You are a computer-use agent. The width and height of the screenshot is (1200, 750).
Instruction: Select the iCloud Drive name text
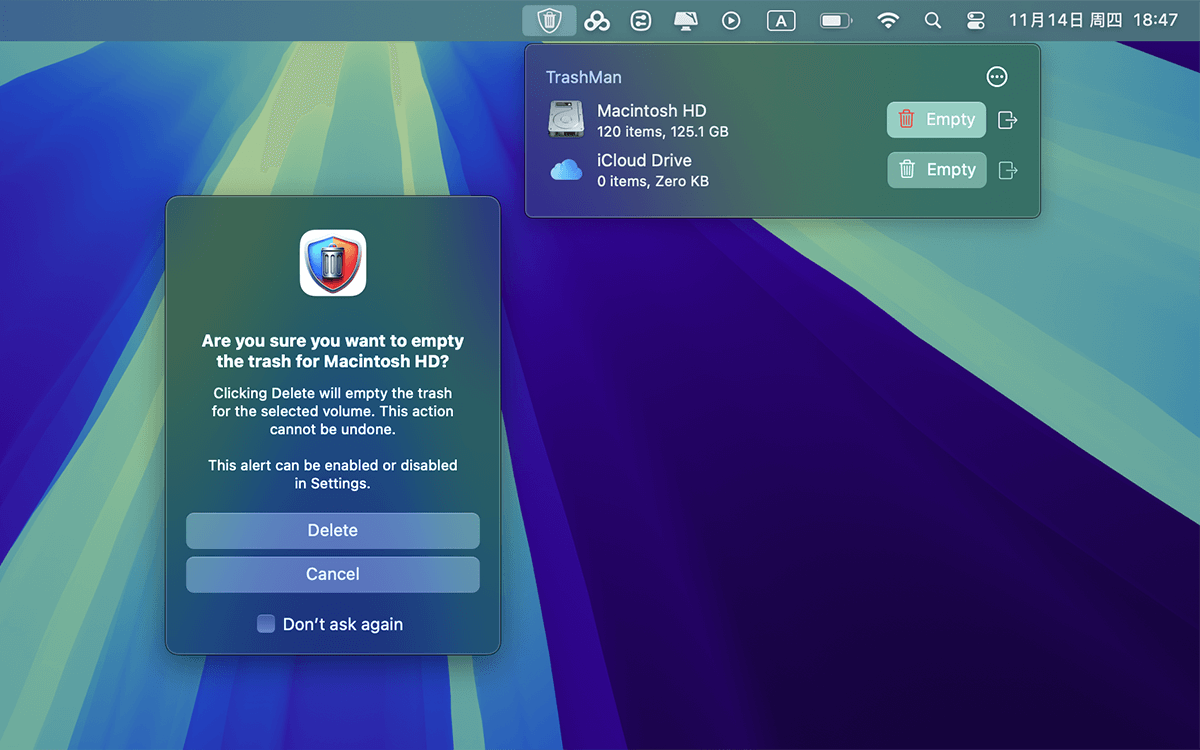[644, 160]
